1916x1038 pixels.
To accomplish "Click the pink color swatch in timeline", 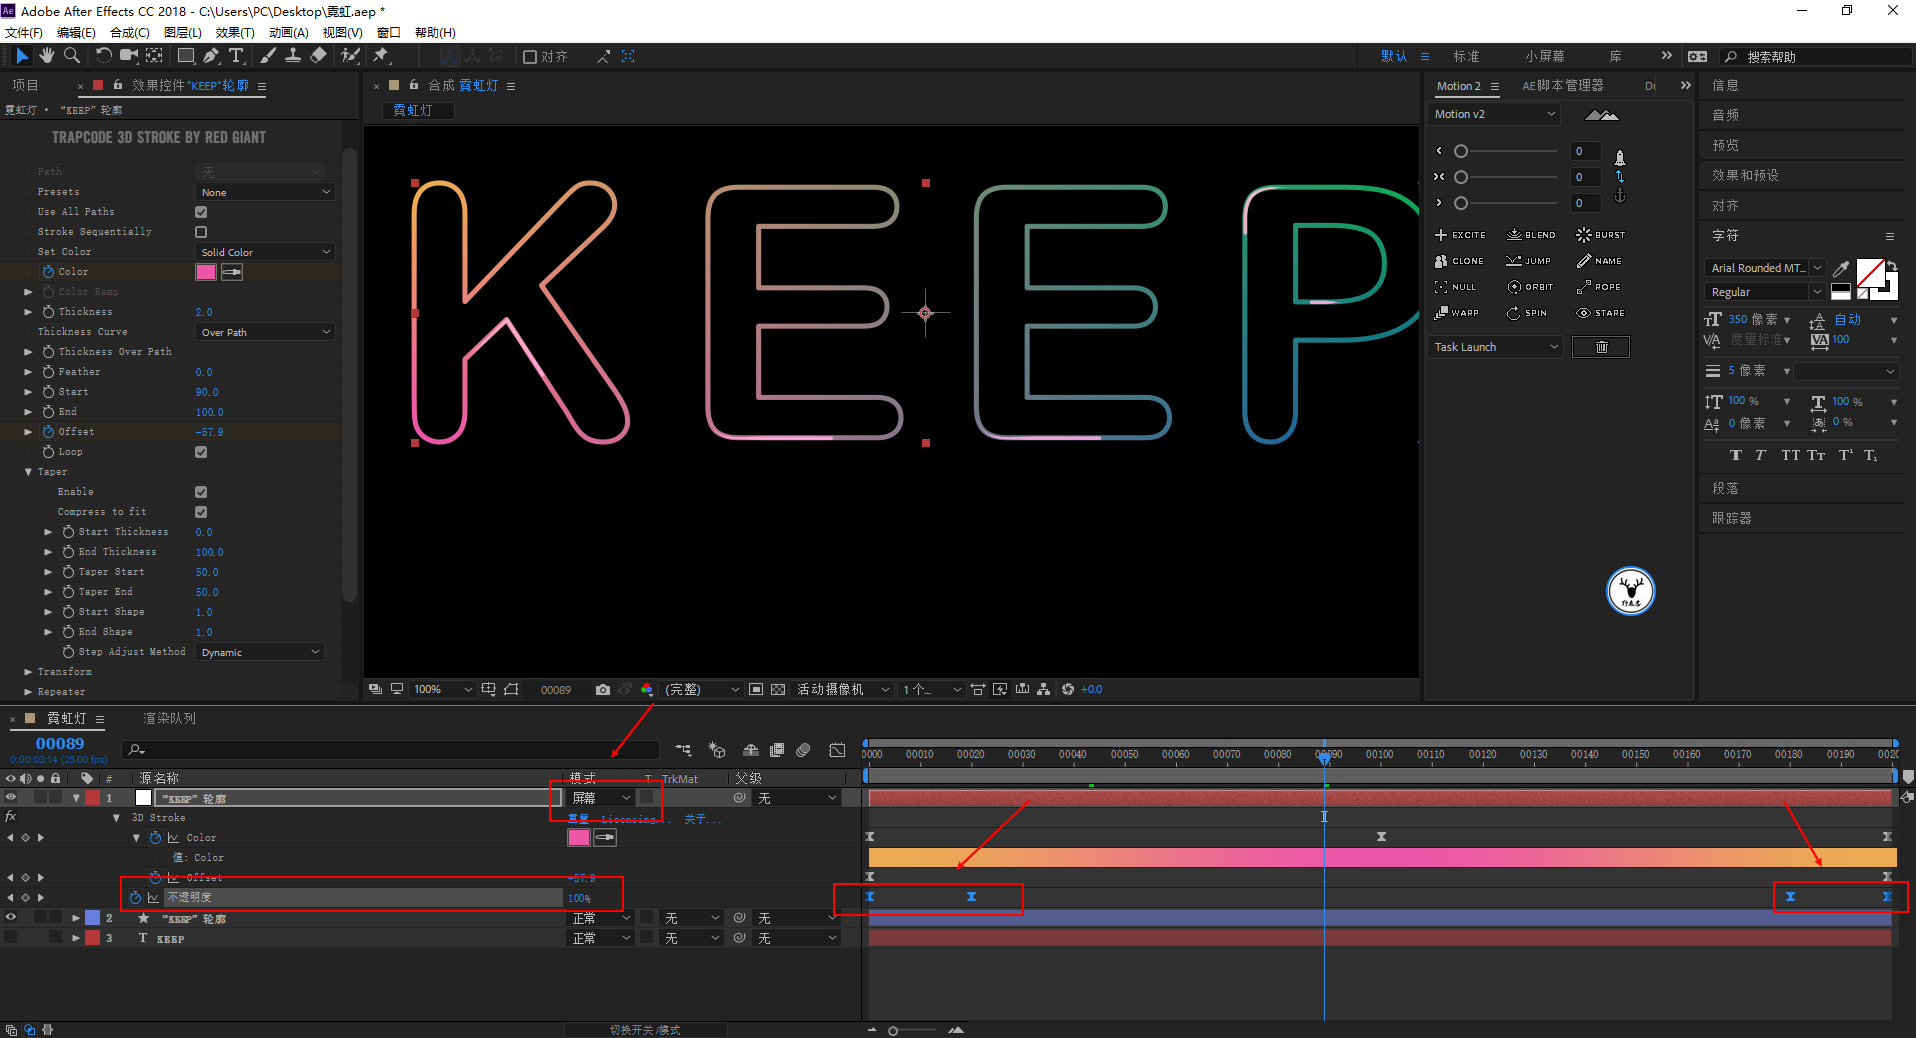I will [x=579, y=838].
